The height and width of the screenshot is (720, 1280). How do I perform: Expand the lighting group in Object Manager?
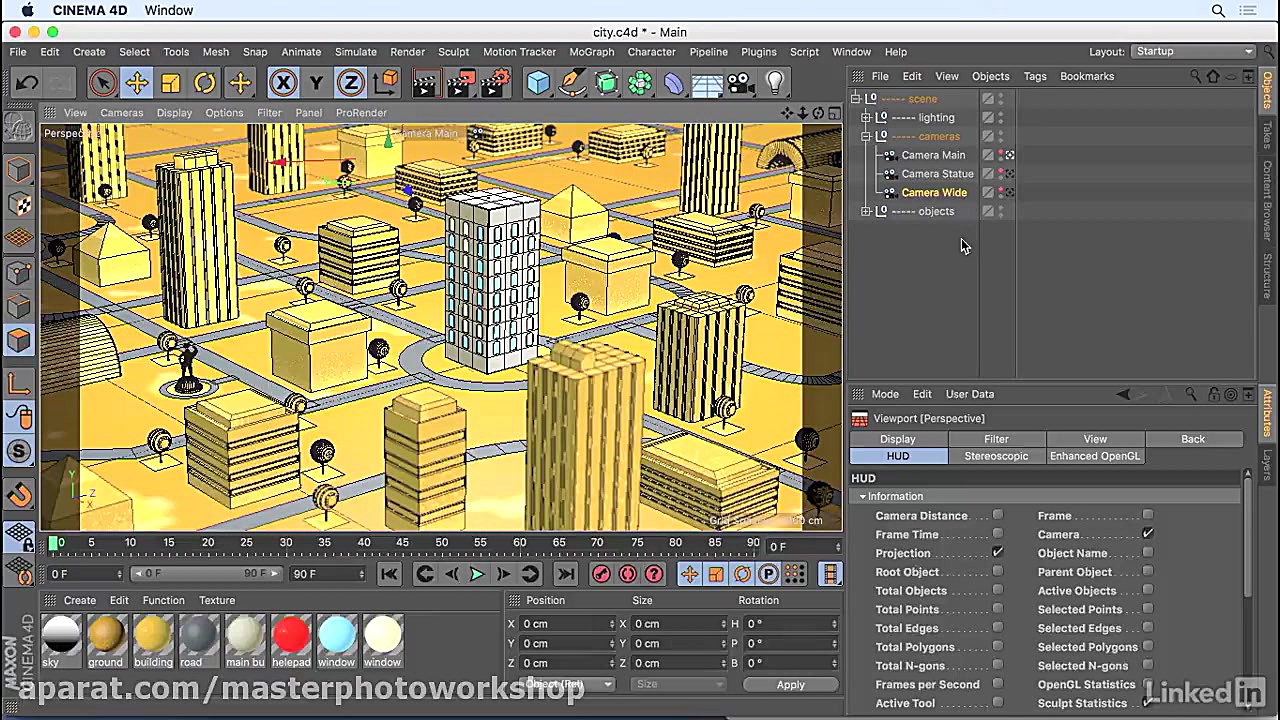tap(866, 118)
